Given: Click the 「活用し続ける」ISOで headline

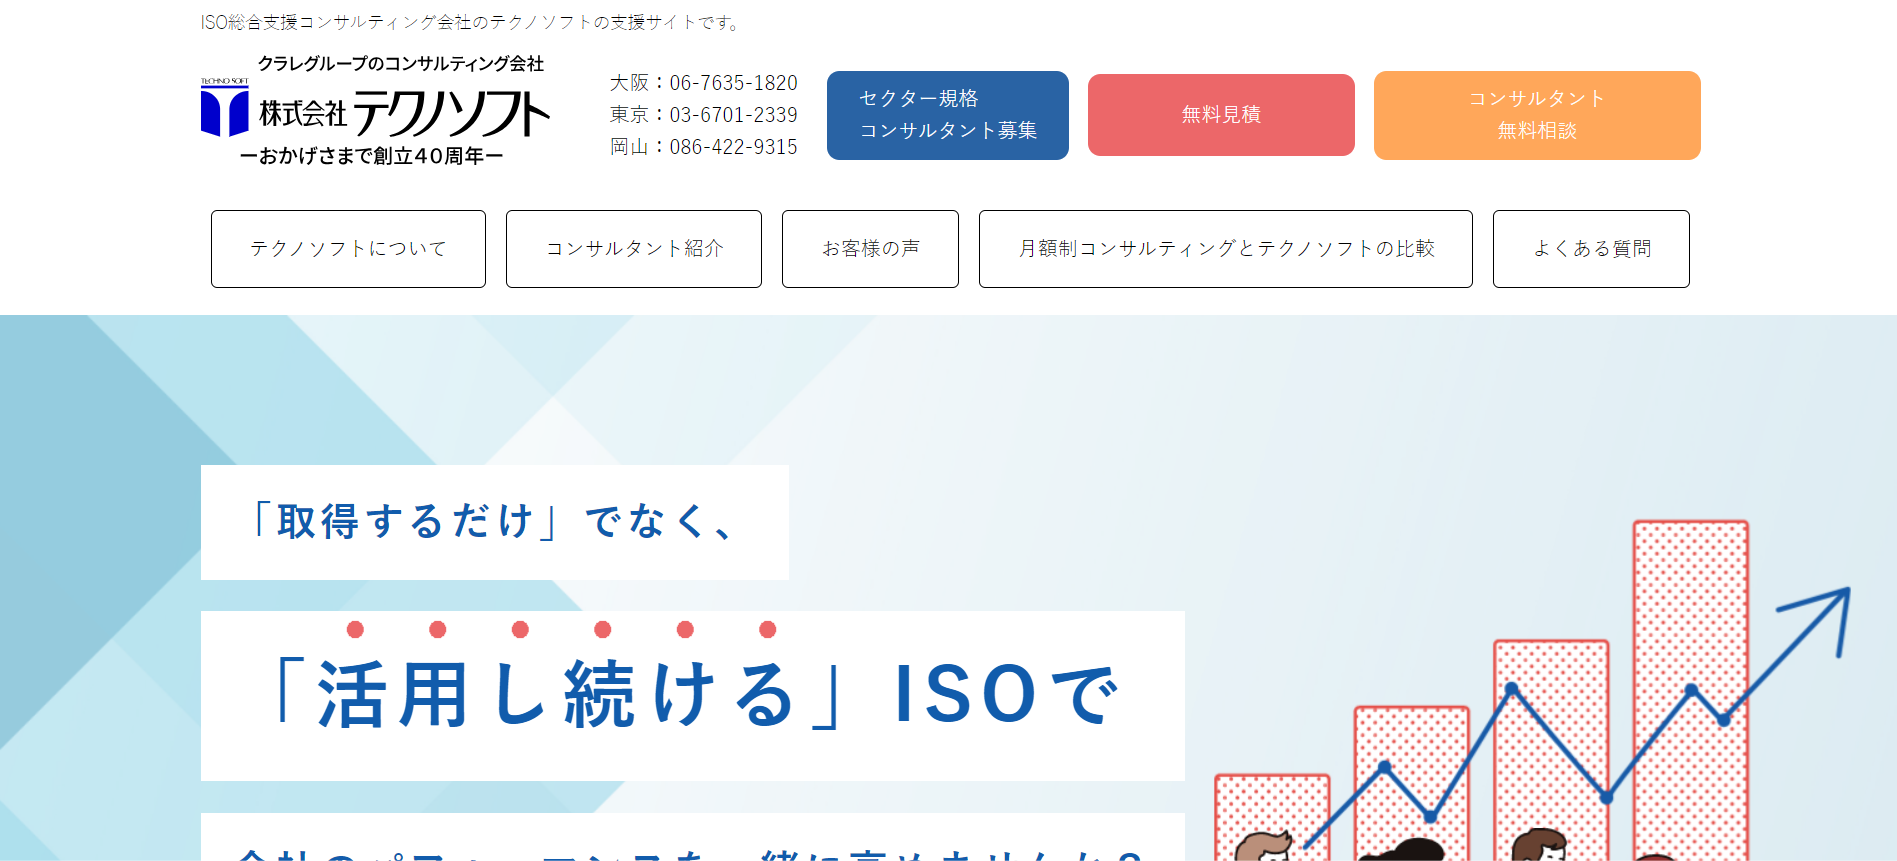Looking at the screenshot, I should coord(692,695).
